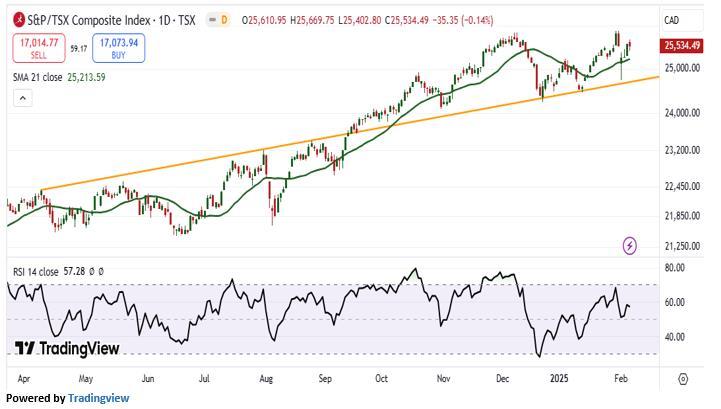The height and width of the screenshot is (409, 721).
Task: Click the 25,000.00 price axis label
Action: coord(682,68)
